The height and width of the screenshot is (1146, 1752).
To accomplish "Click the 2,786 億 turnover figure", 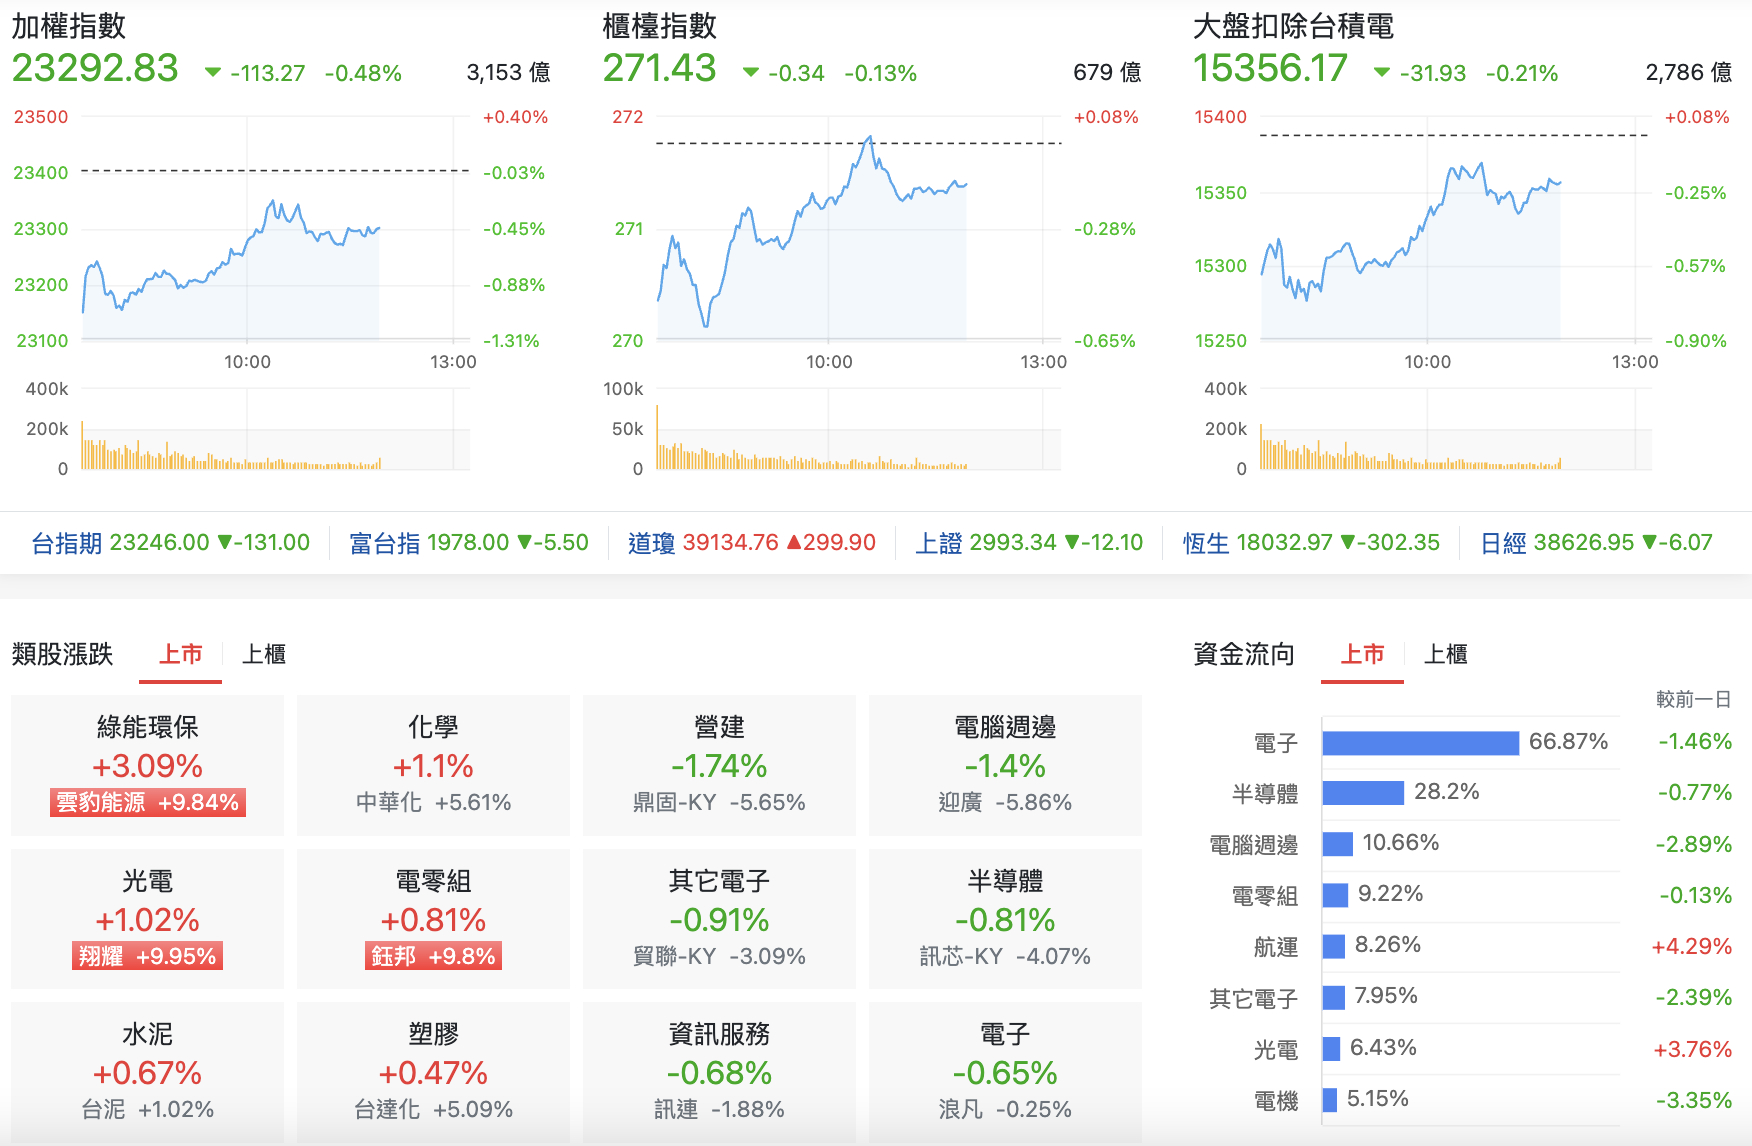I will [1689, 72].
